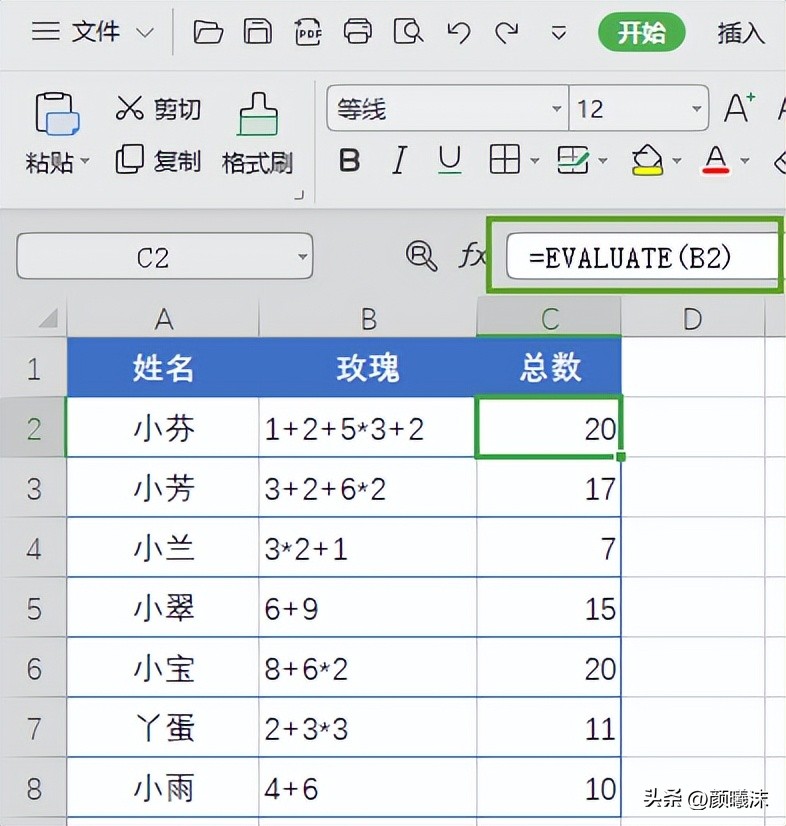This screenshot has width=786, height=826.
Task: Click cell containing 8+6*2
Action: tap(368, 668)
